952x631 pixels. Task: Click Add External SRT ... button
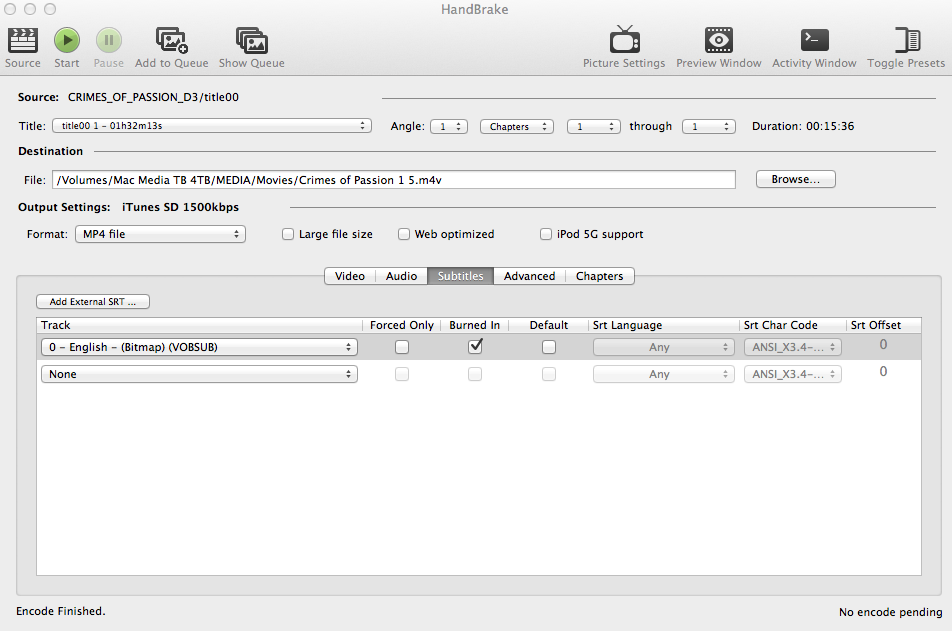click(x=93, y=301)
